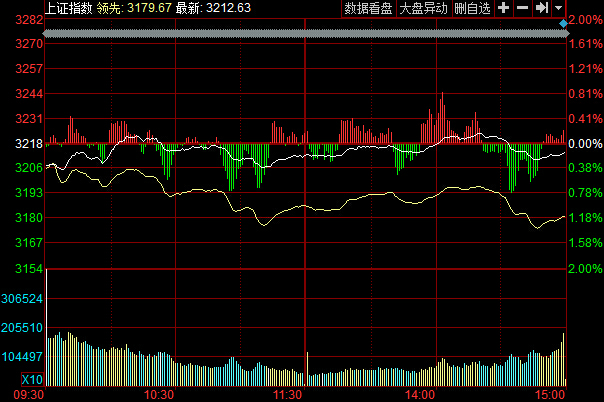Click the 3218 baseline price label
This screenshot has width=604, height=402.
coord(29,144)
